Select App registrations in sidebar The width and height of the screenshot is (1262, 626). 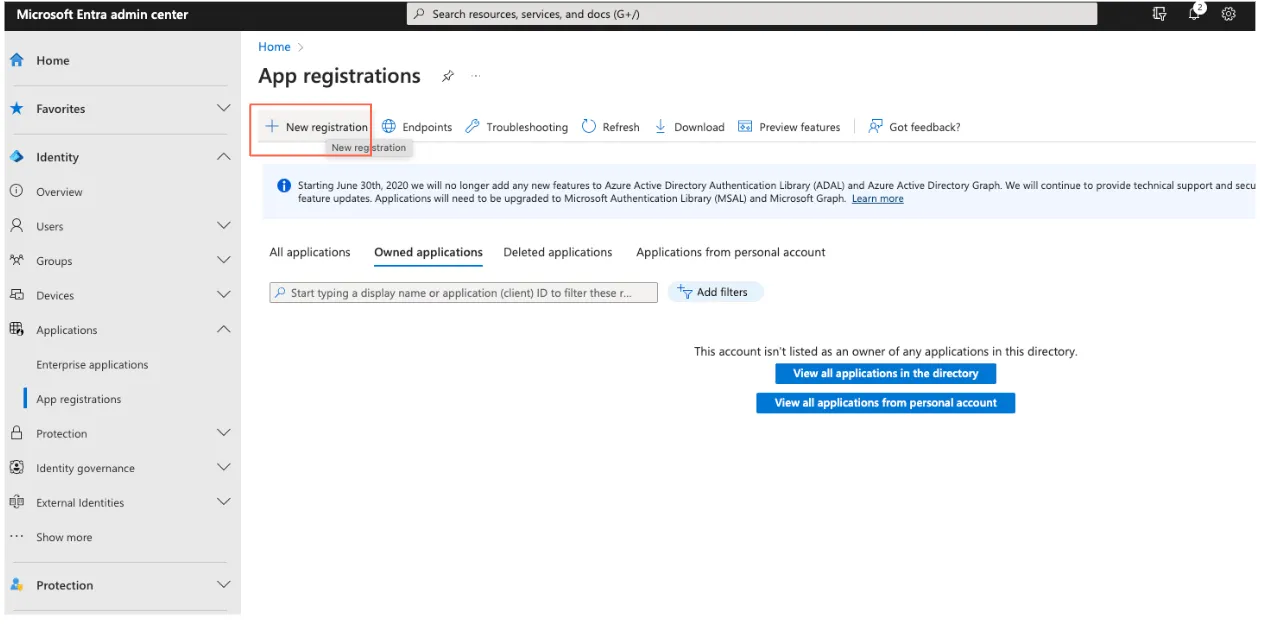(79, 399)
